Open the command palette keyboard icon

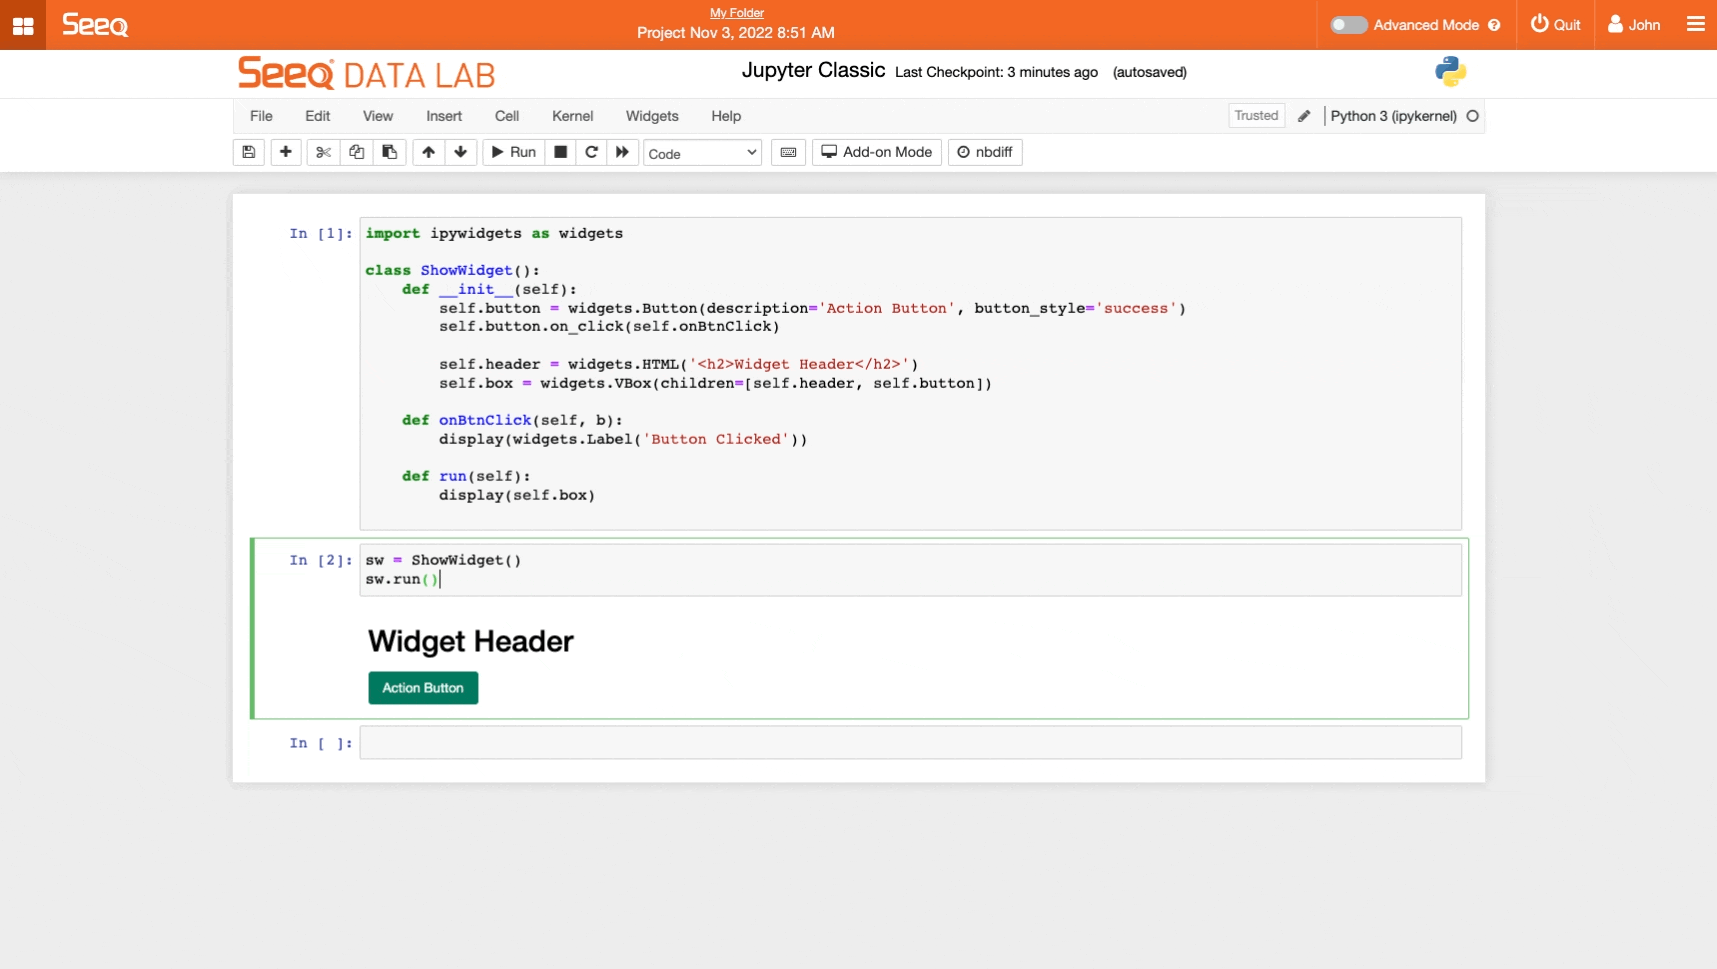pos(788,152)
